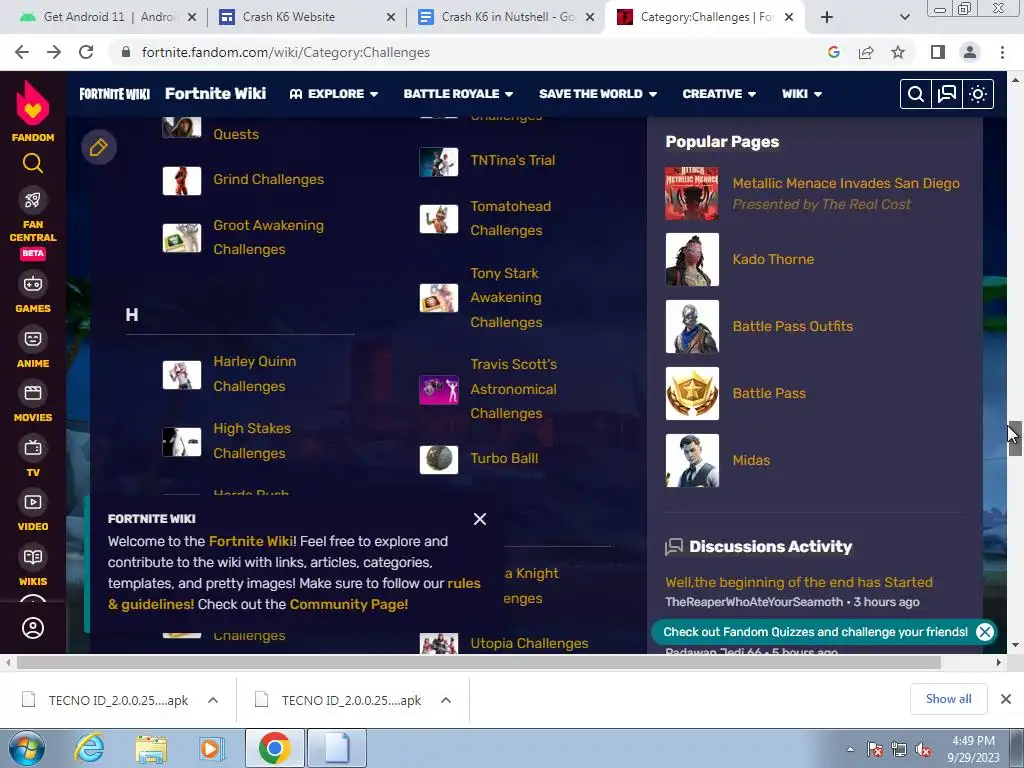1024x768 pixels.
Task: Click the Fortnite Wiki logo wordmark
Action: pos(114,94)
